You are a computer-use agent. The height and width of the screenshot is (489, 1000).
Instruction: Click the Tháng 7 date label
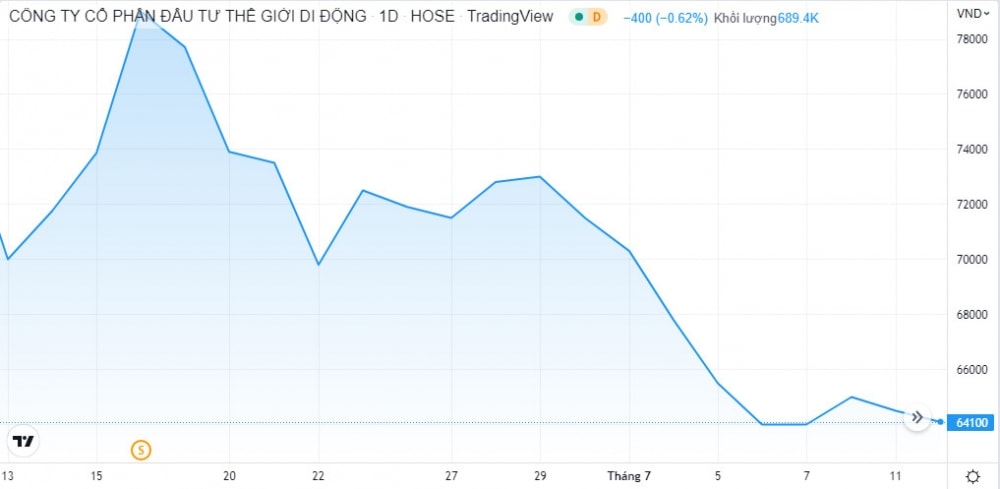point(628,476)
